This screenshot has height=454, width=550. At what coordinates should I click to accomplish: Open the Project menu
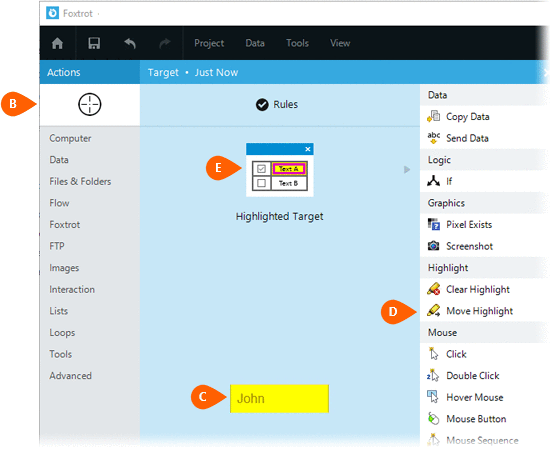pos(209,43)
